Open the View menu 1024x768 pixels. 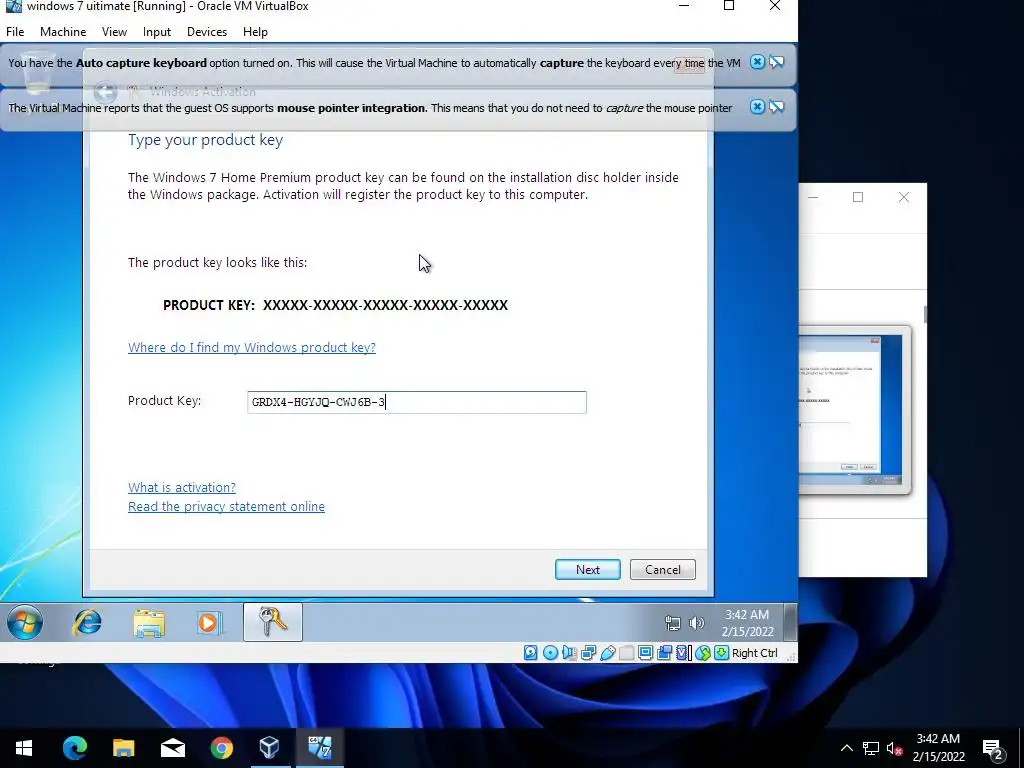114,31
